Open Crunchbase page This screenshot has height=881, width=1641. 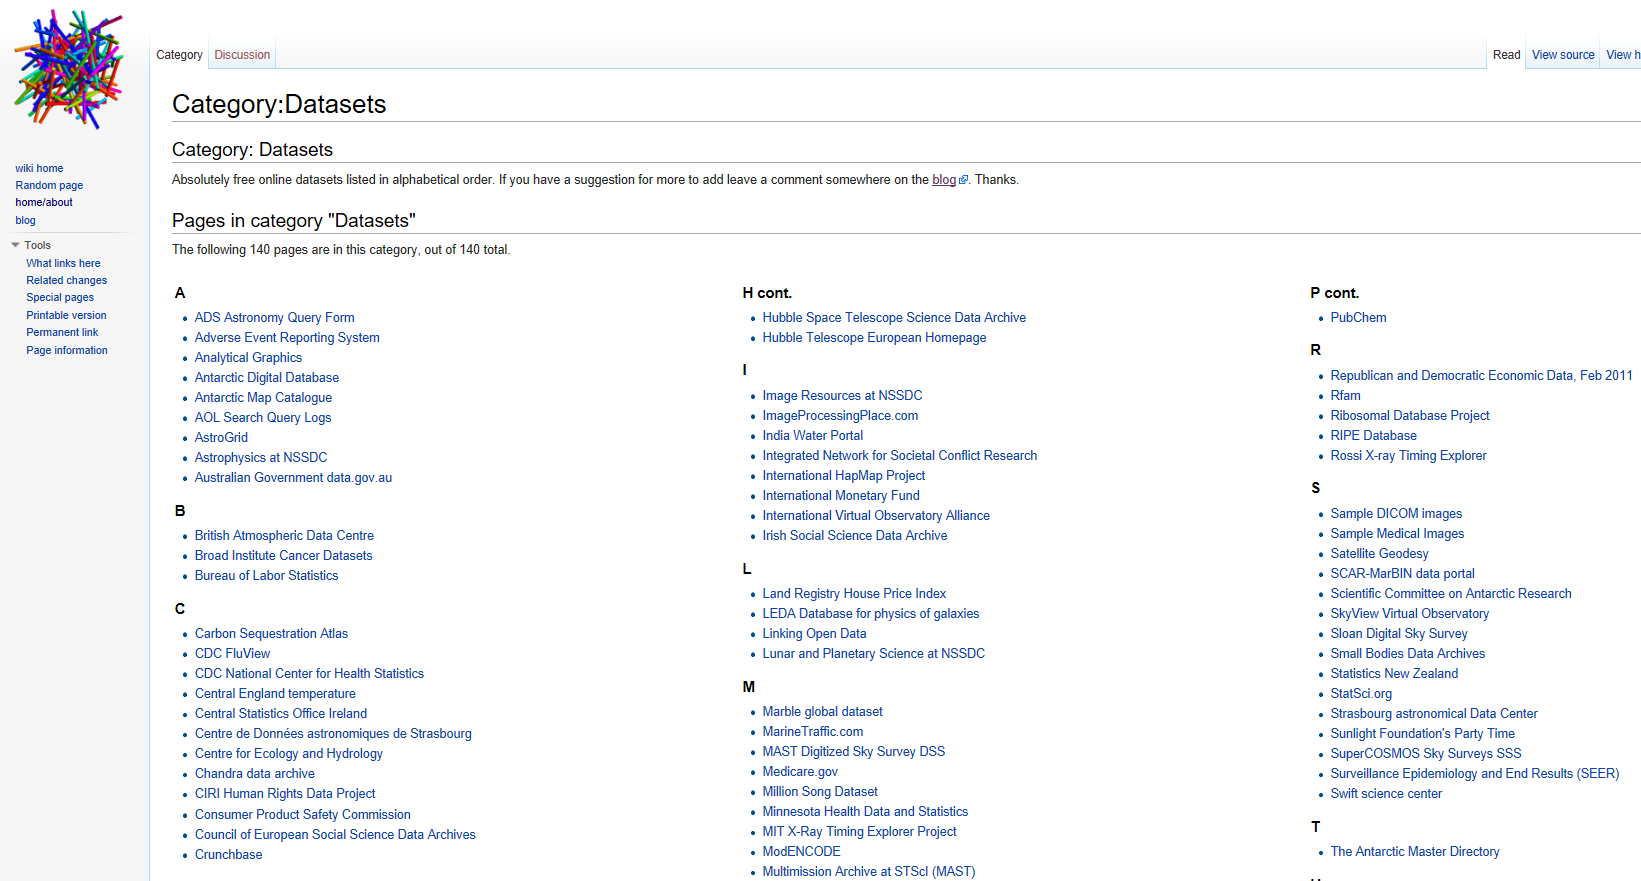coord(228,854)
